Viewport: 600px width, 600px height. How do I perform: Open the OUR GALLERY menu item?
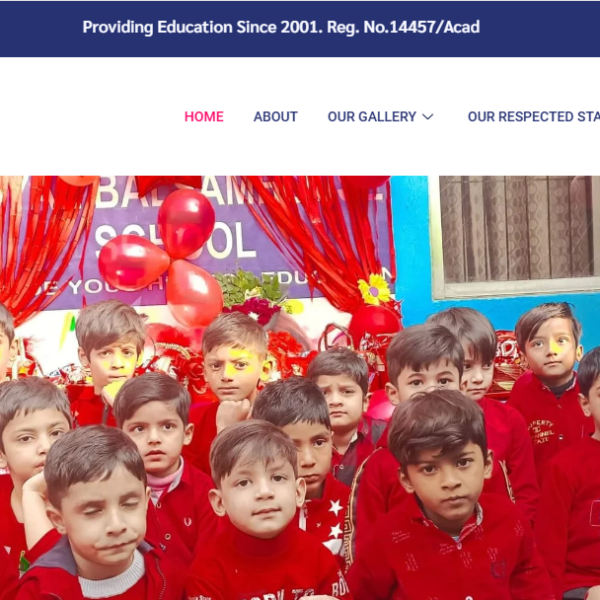click(x=372, y=116)
